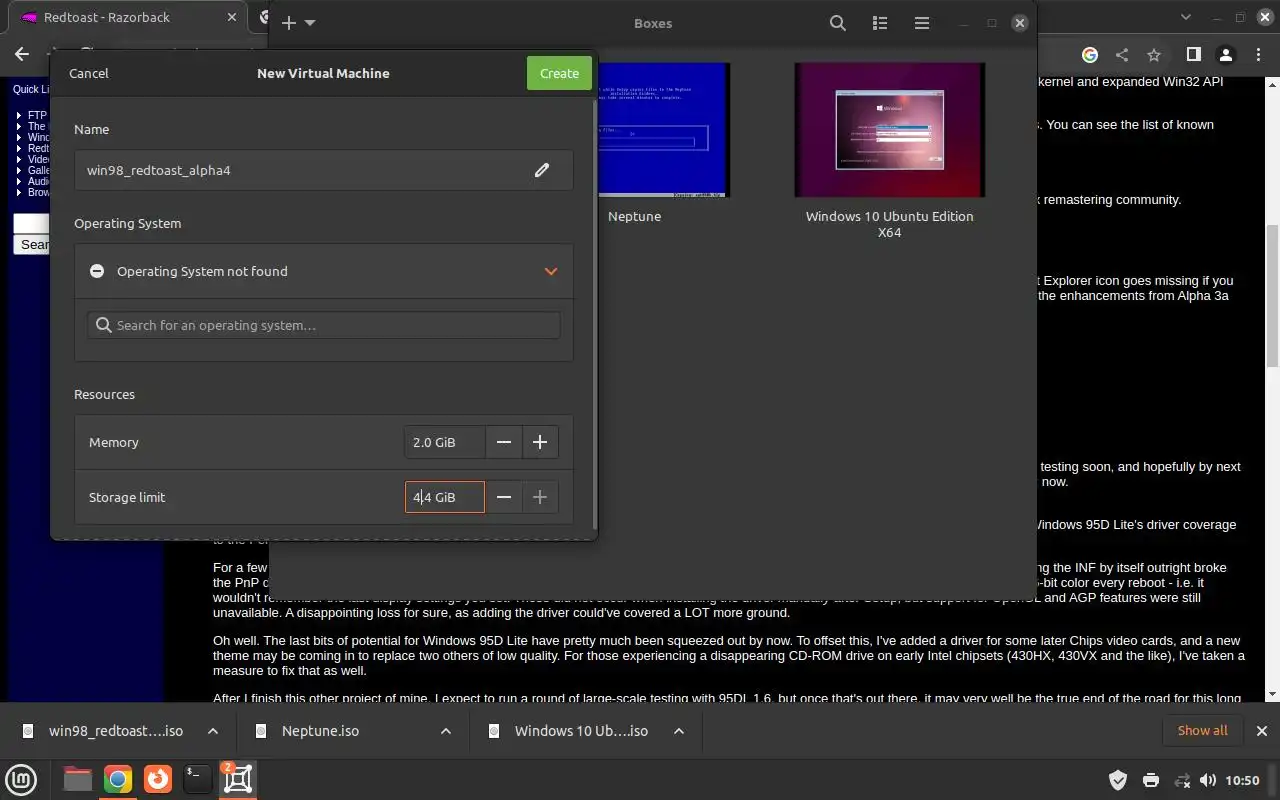Click the Operating System not found row
This screenshot has width=1280, height=800.
(324, 271)
